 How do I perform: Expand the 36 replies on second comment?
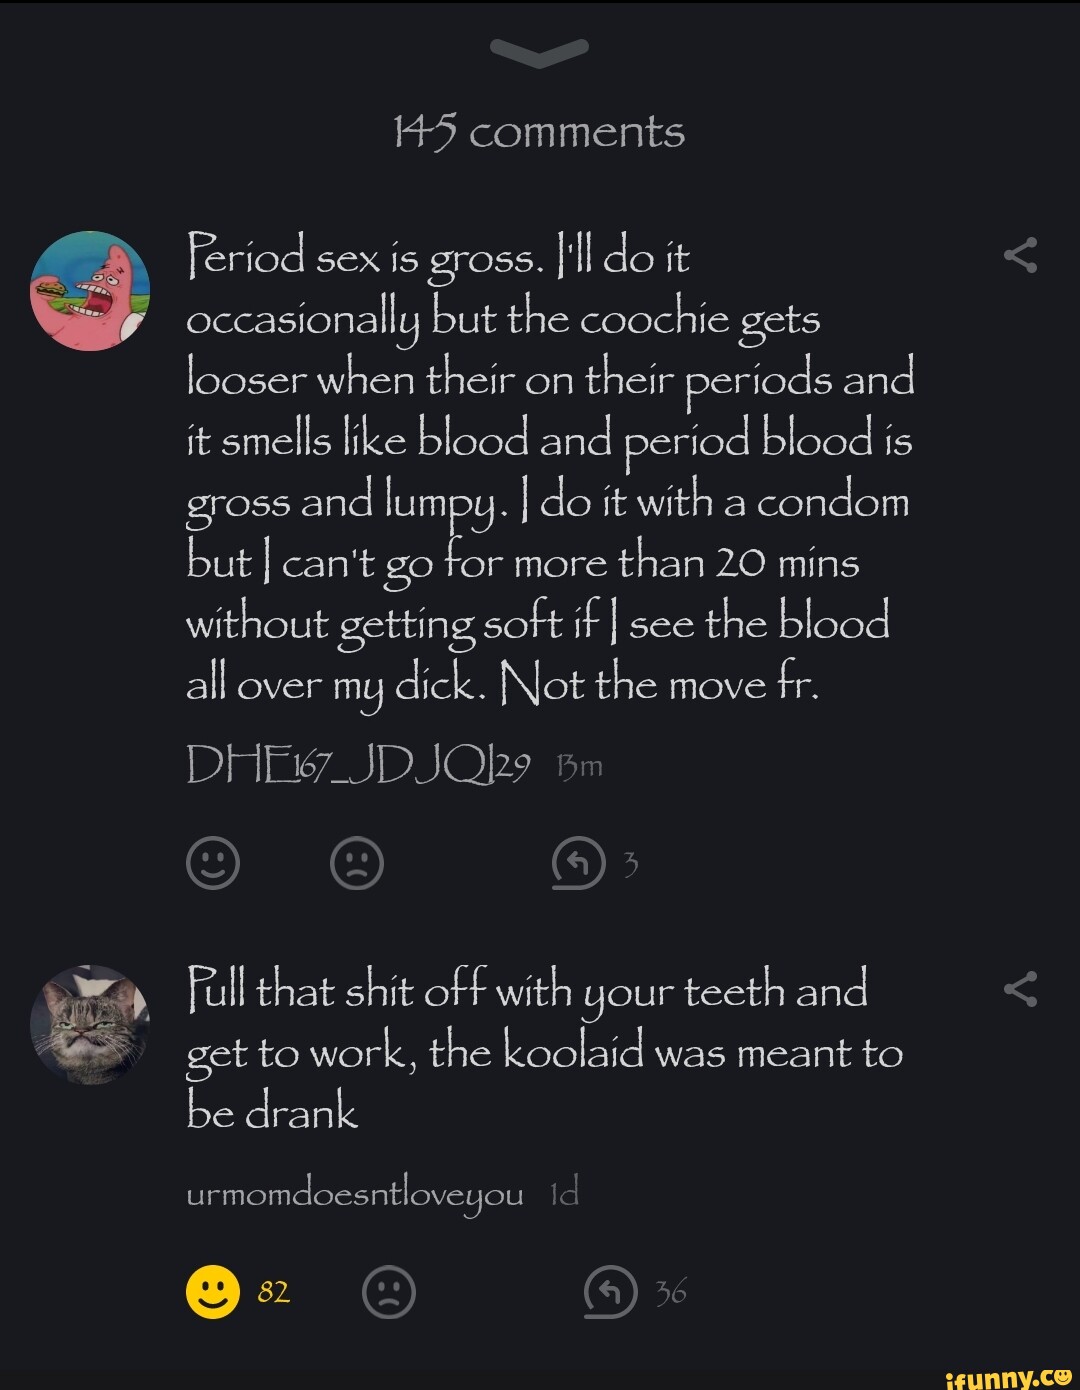click(670, 1292)
